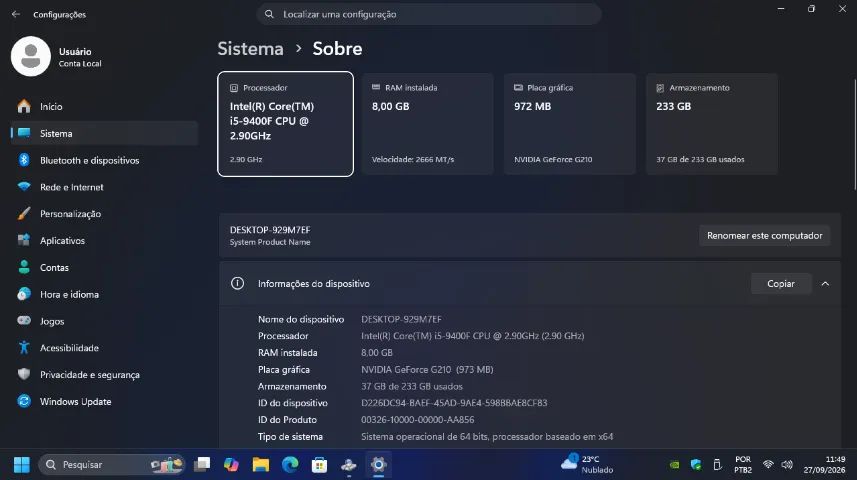Image resolution: width=857 pixels, height=480 pixels.
Task: Open the Windows Start menu
Action: [22, 465]
